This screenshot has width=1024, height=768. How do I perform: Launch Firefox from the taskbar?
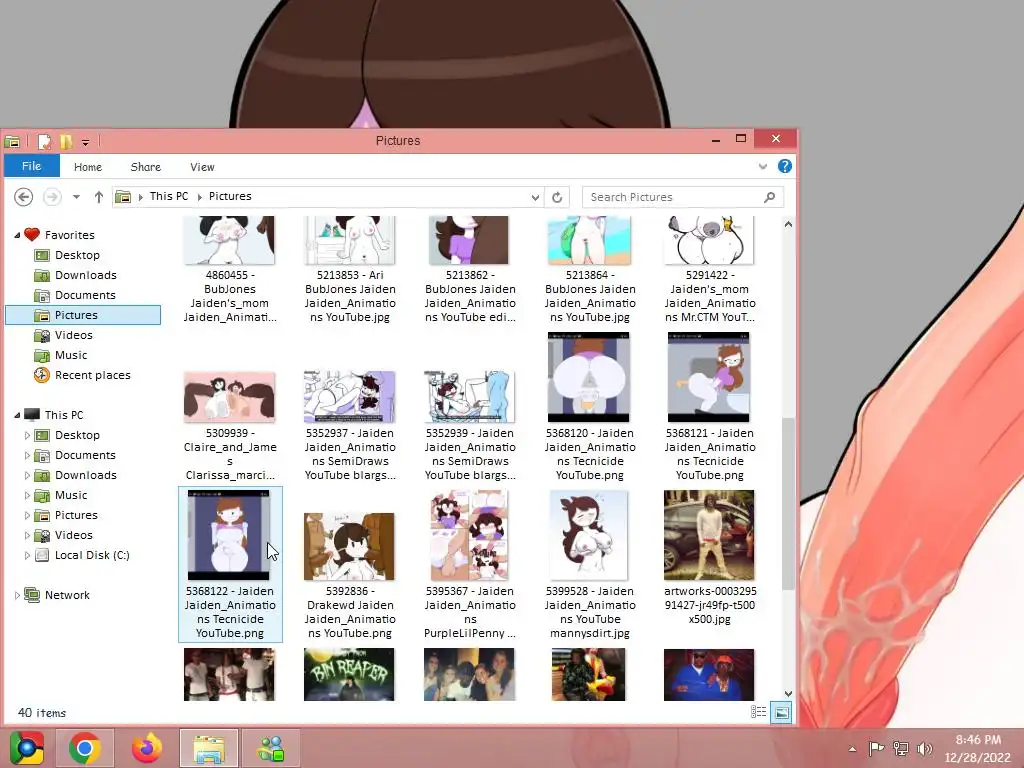tap(147, 748)
